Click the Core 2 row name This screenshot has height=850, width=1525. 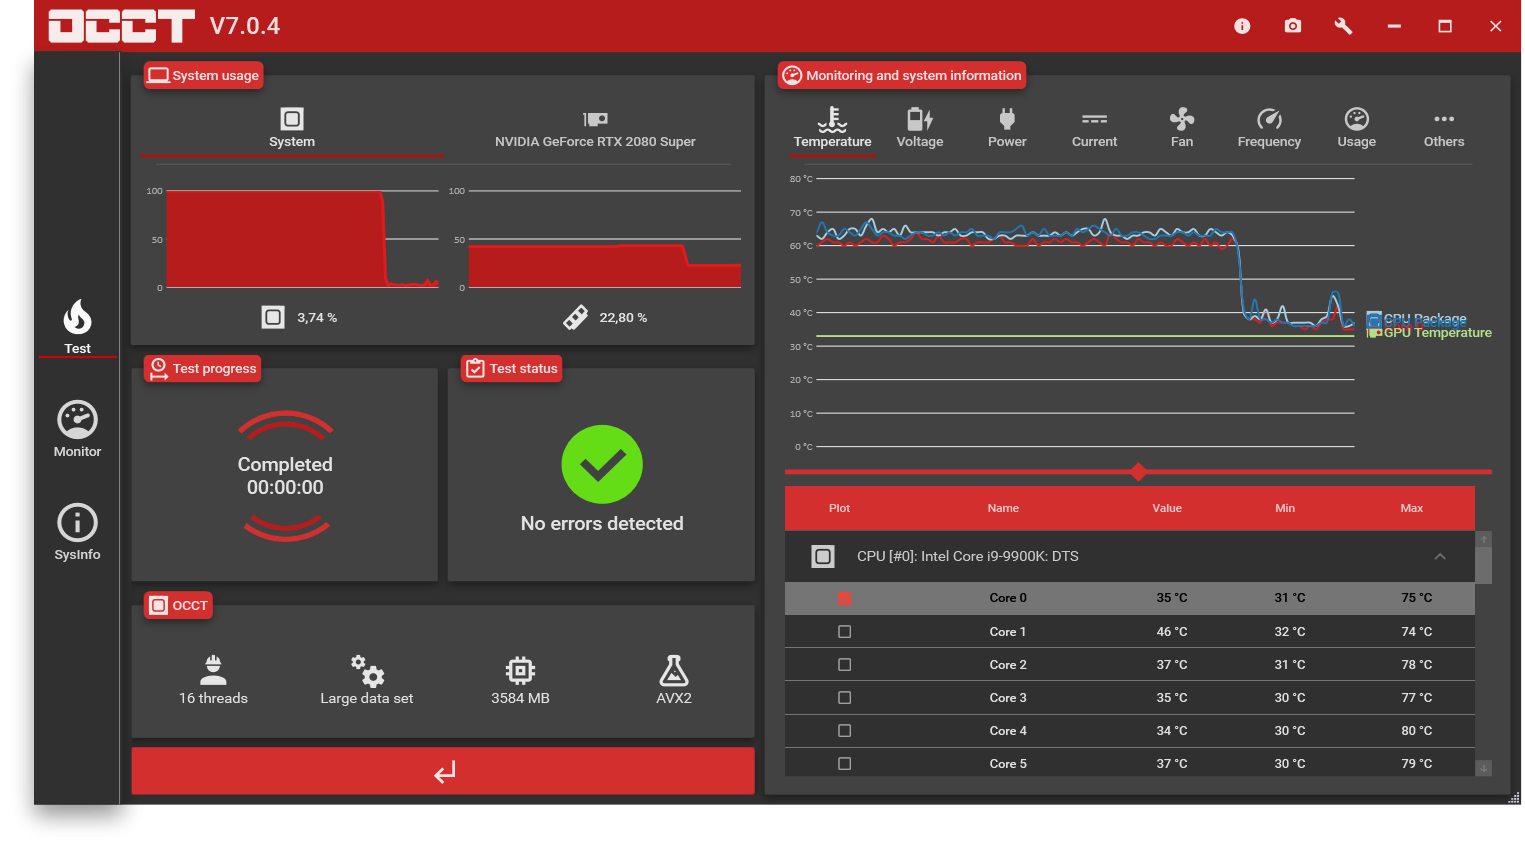coord(1008,665)
